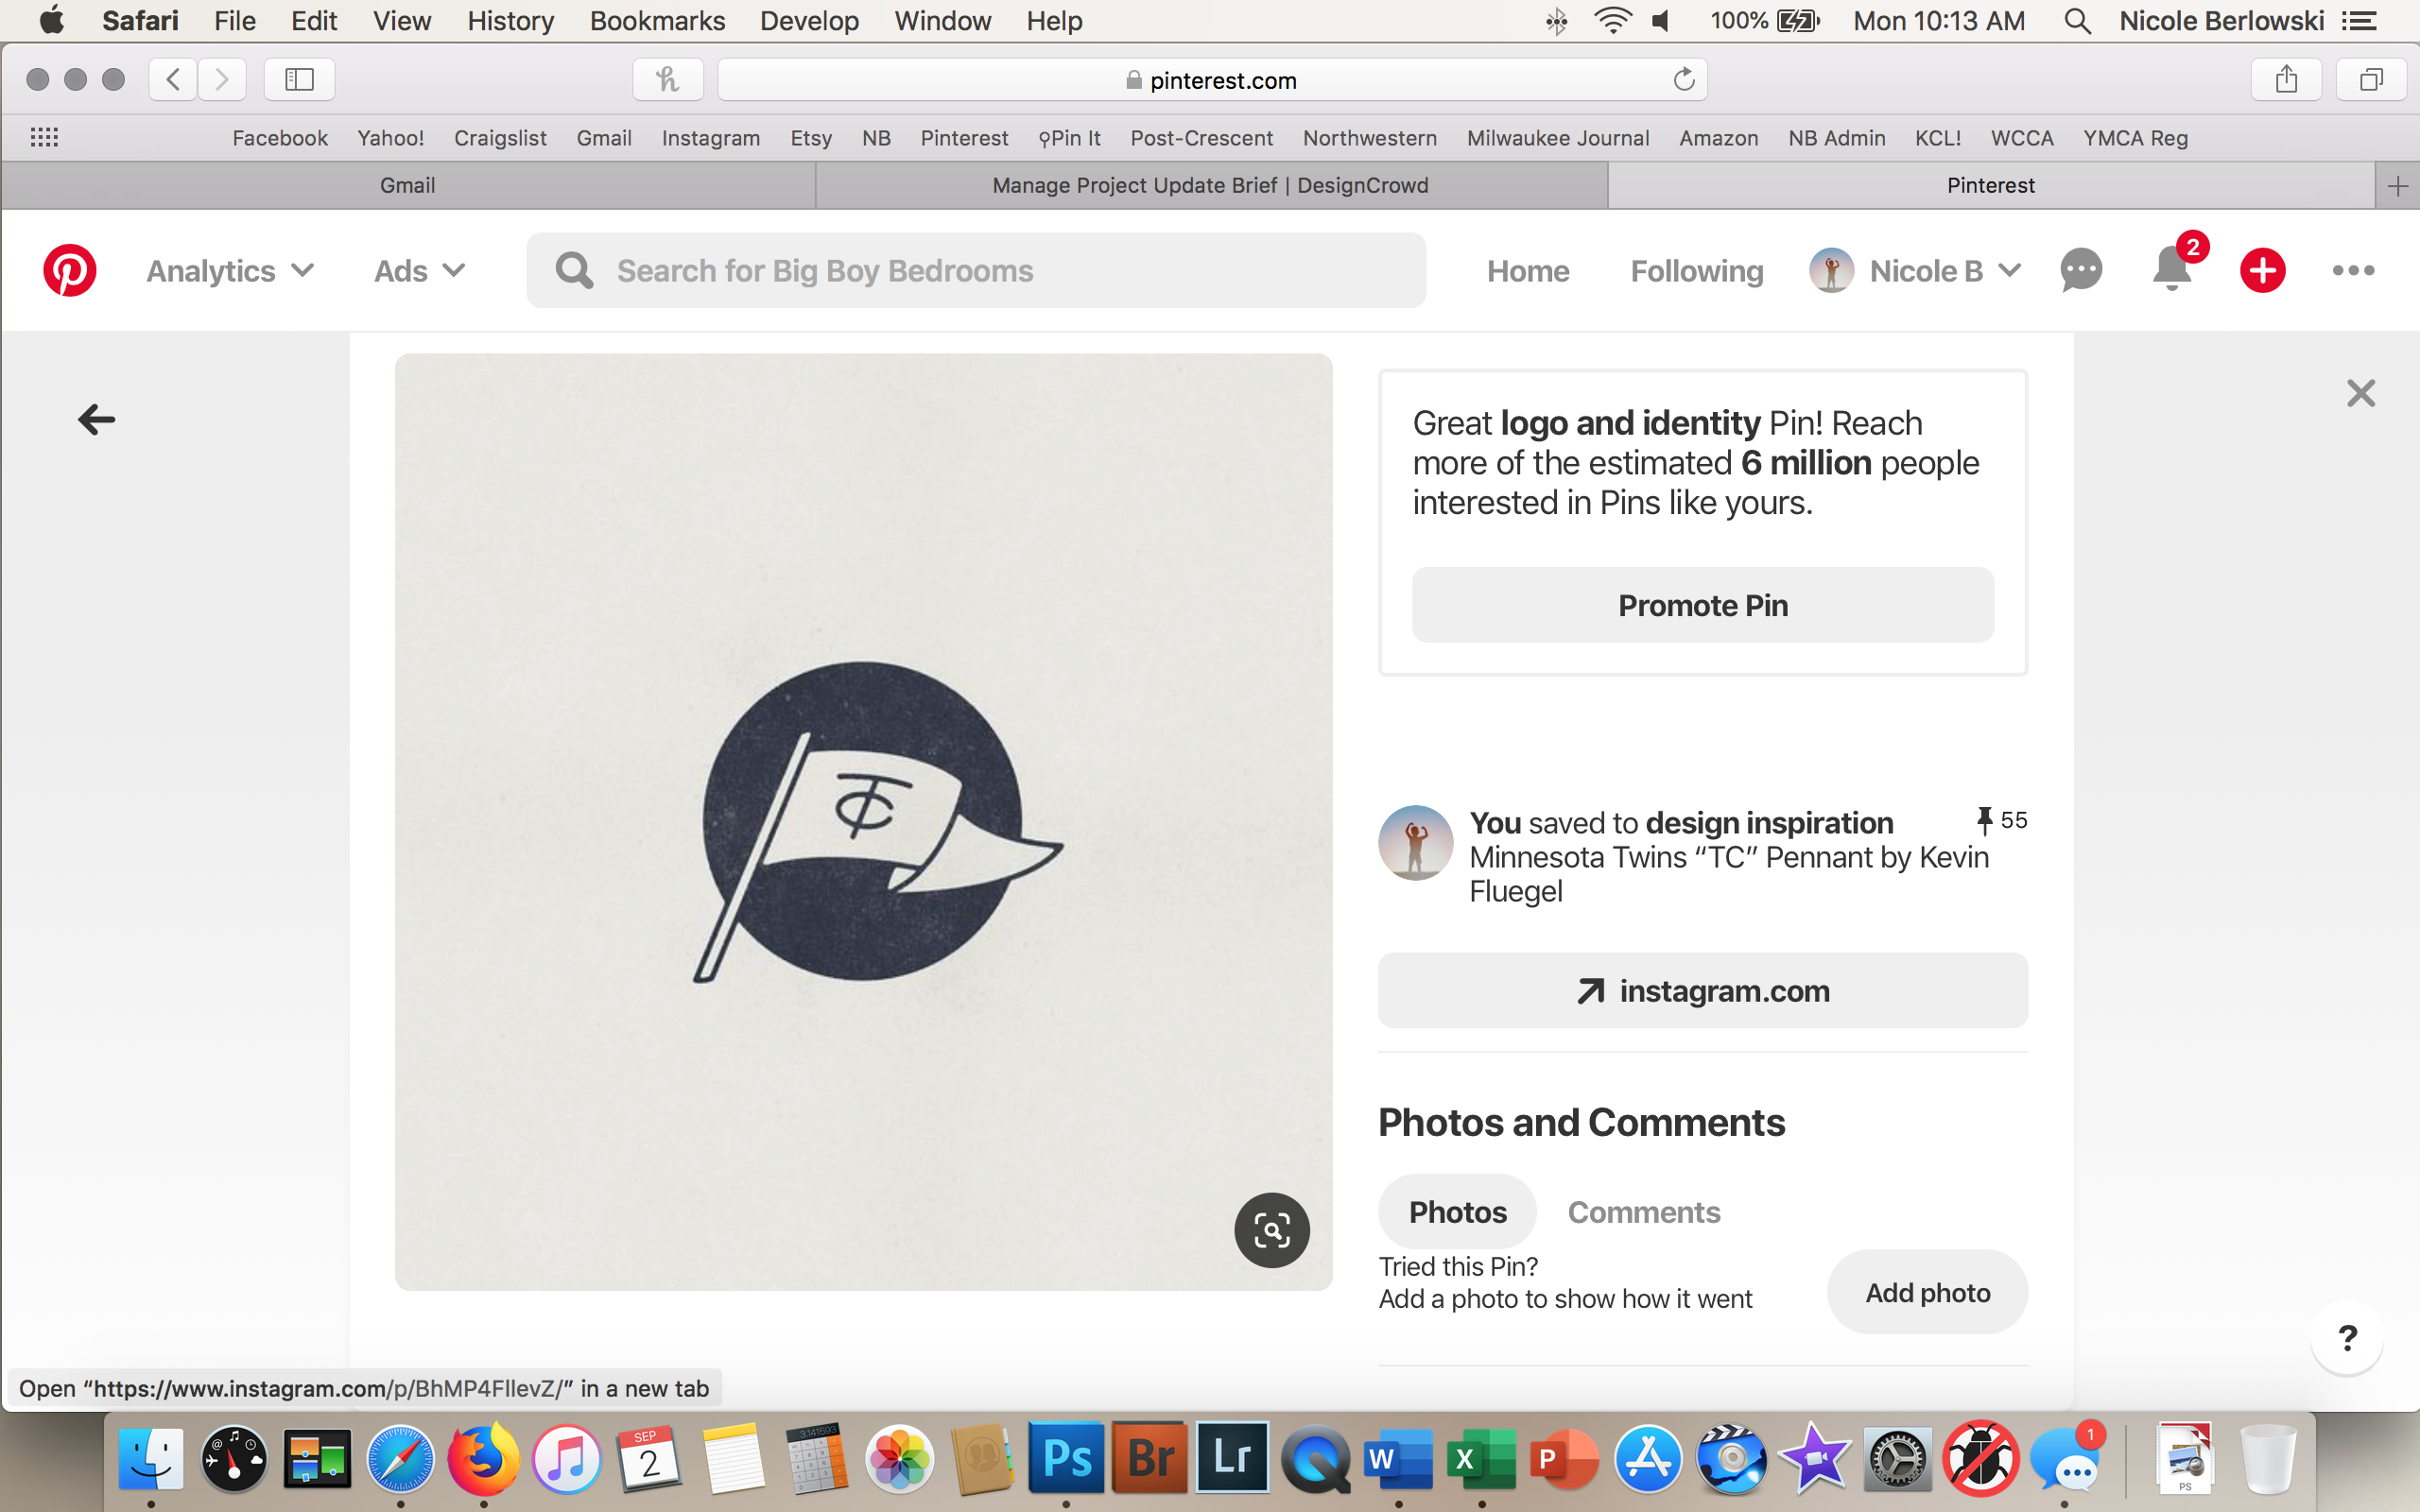Open the instagram.com source link button
This screenshot has width=2420, height=1512.
(x=1702, y=990)
